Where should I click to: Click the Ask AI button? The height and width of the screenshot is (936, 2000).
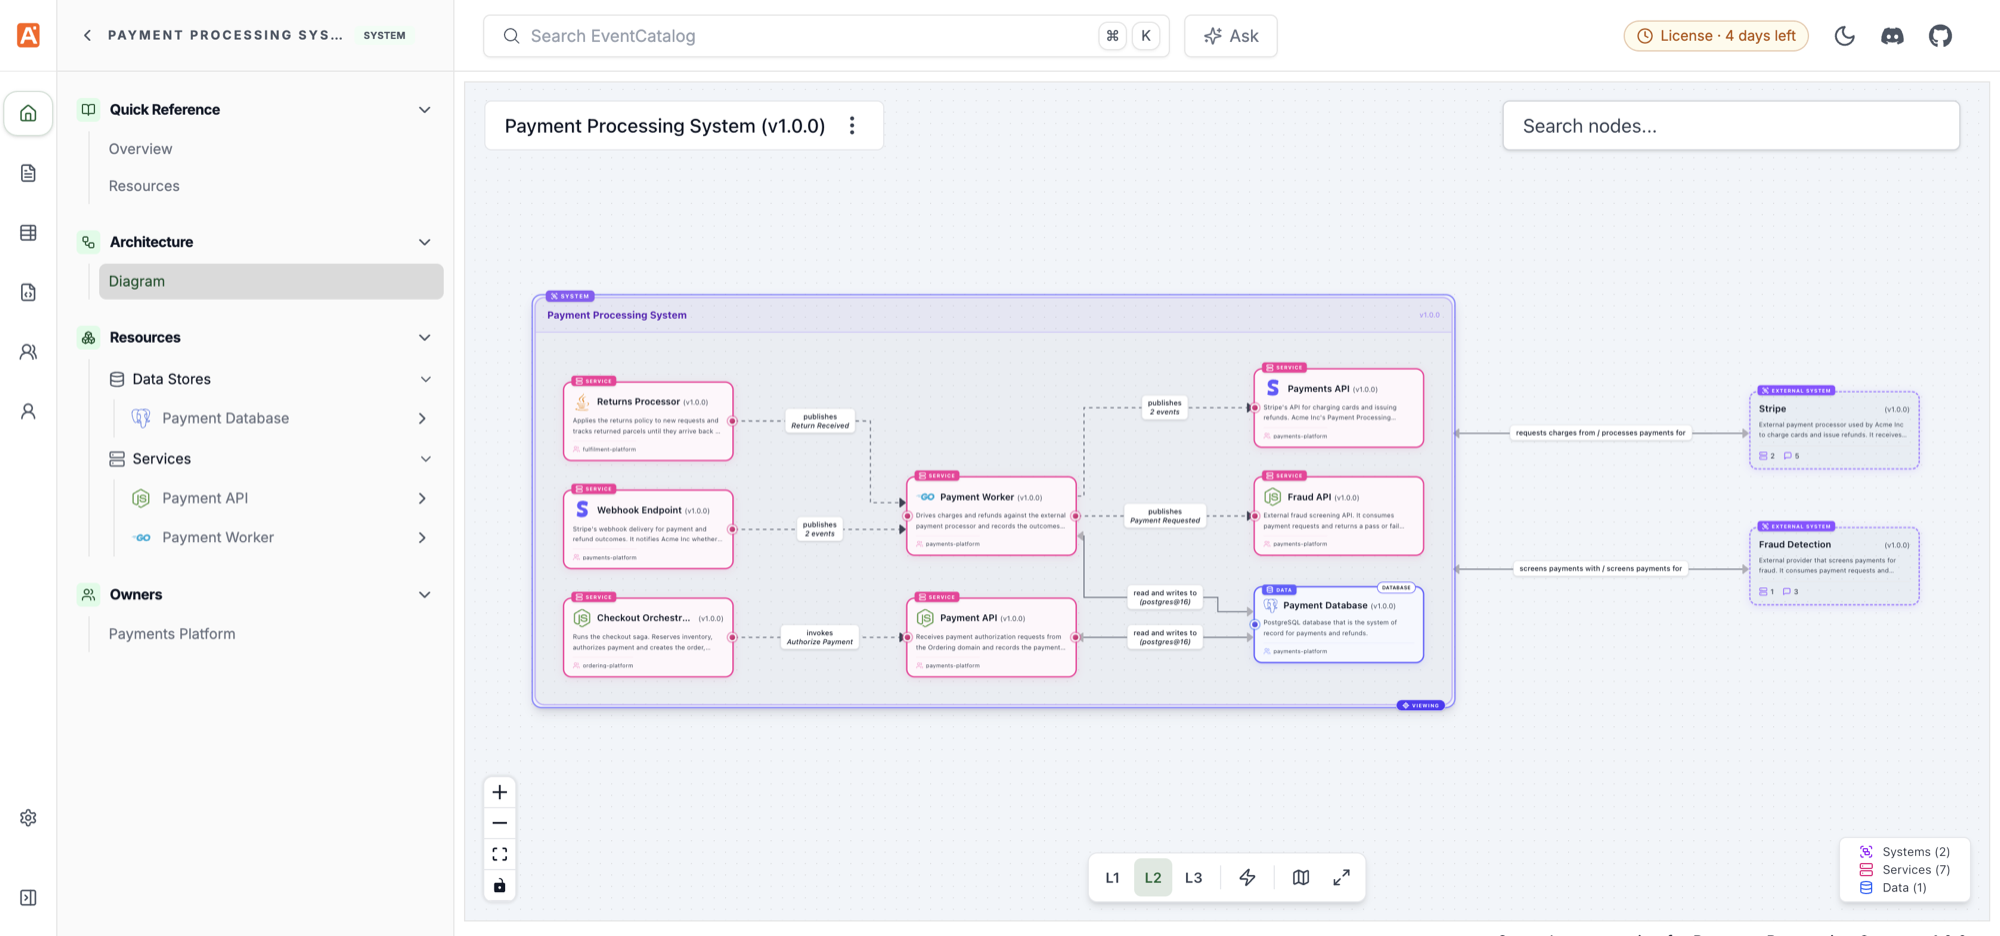(x=1231, y=36)
